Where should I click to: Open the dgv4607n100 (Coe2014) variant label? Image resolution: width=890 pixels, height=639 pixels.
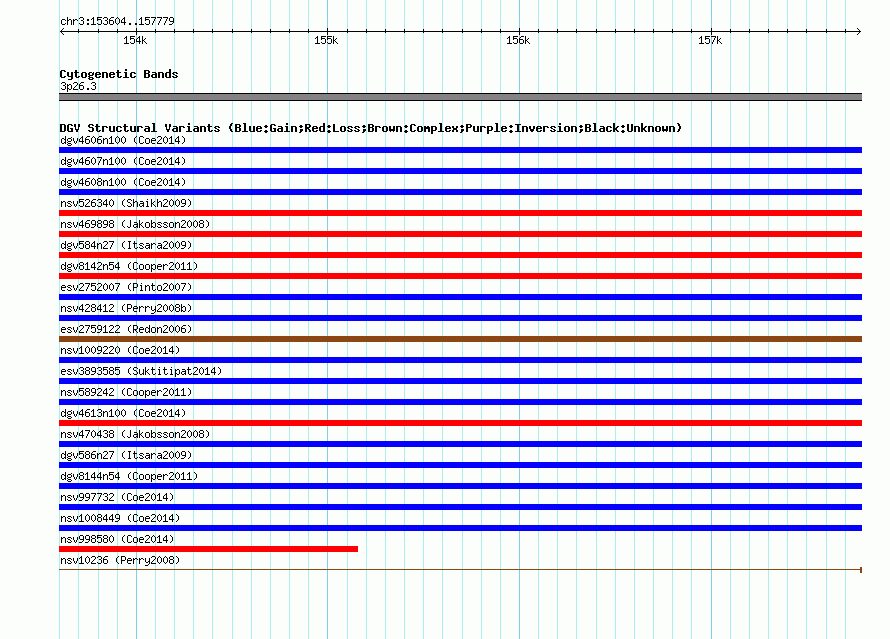(x=123, y=161)
